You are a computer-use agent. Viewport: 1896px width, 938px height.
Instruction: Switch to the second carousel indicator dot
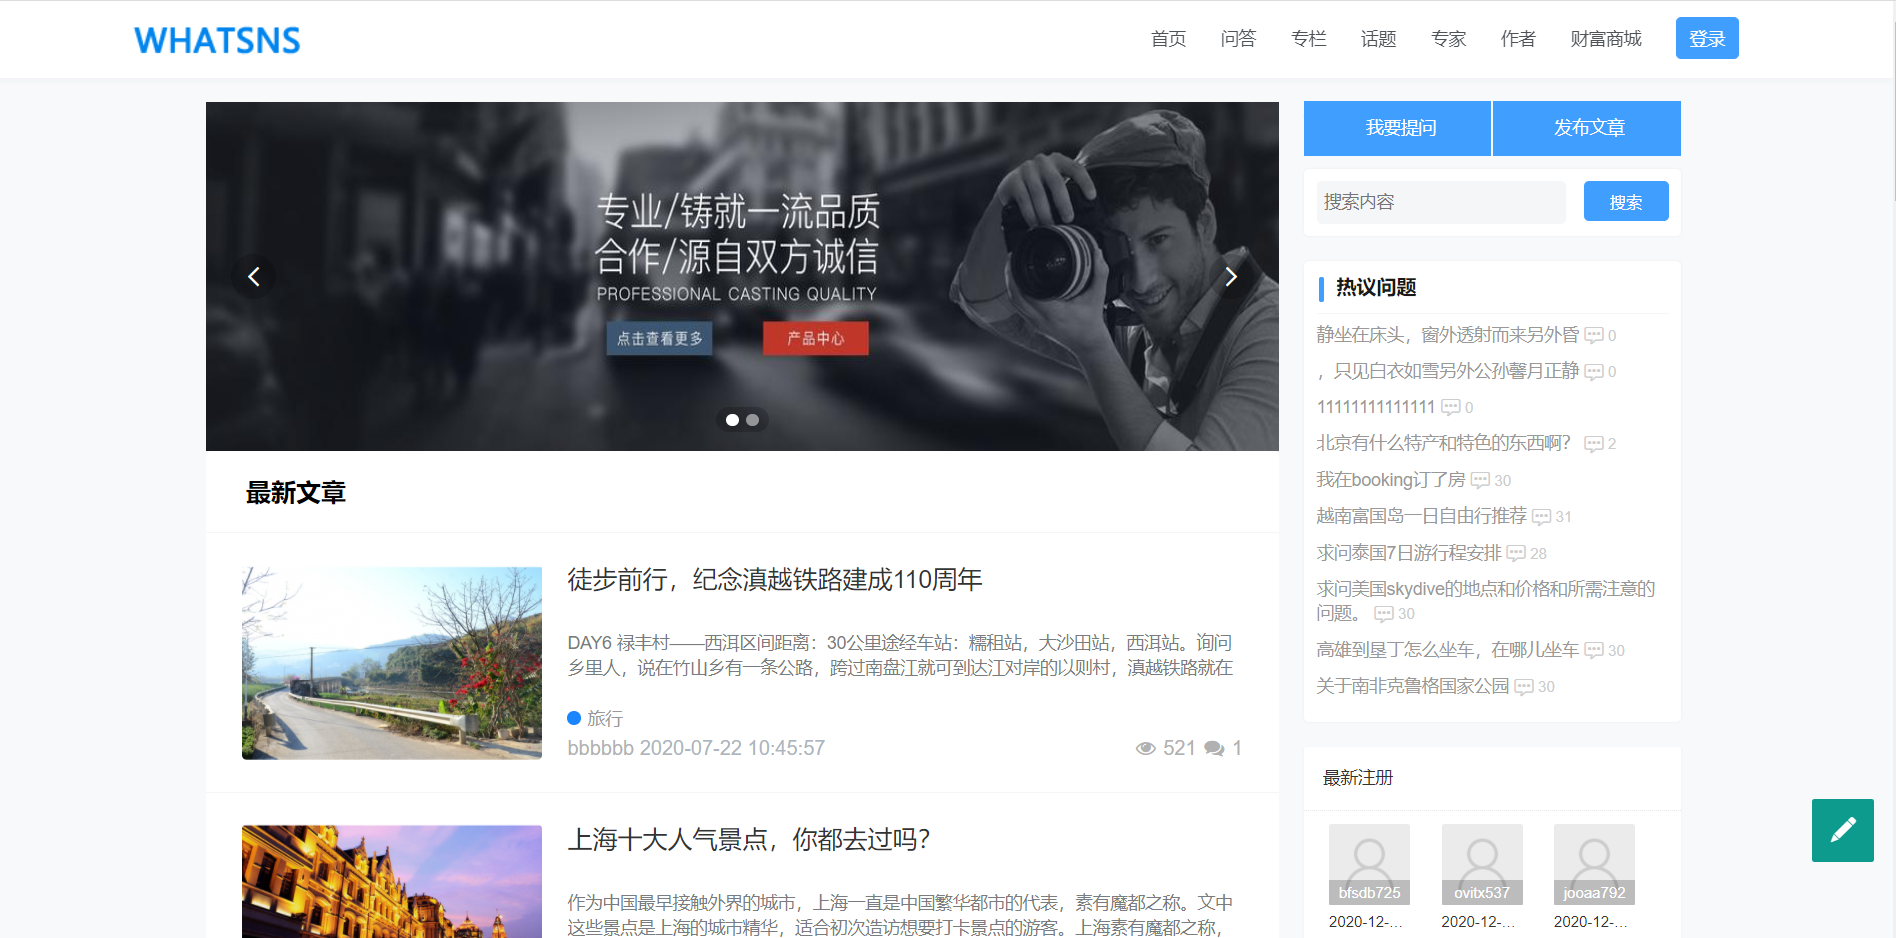coord(753,420)
